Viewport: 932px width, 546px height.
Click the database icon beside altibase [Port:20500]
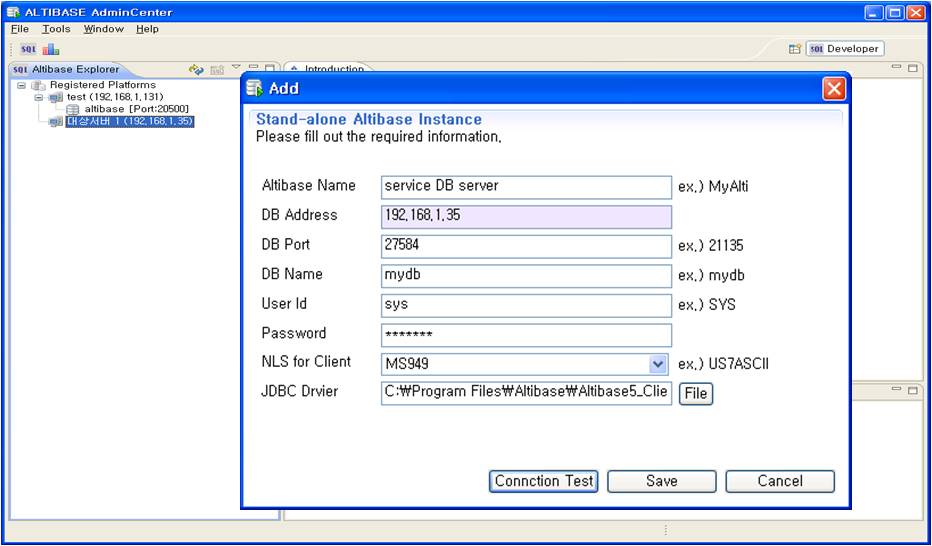(x=73, y=110)
